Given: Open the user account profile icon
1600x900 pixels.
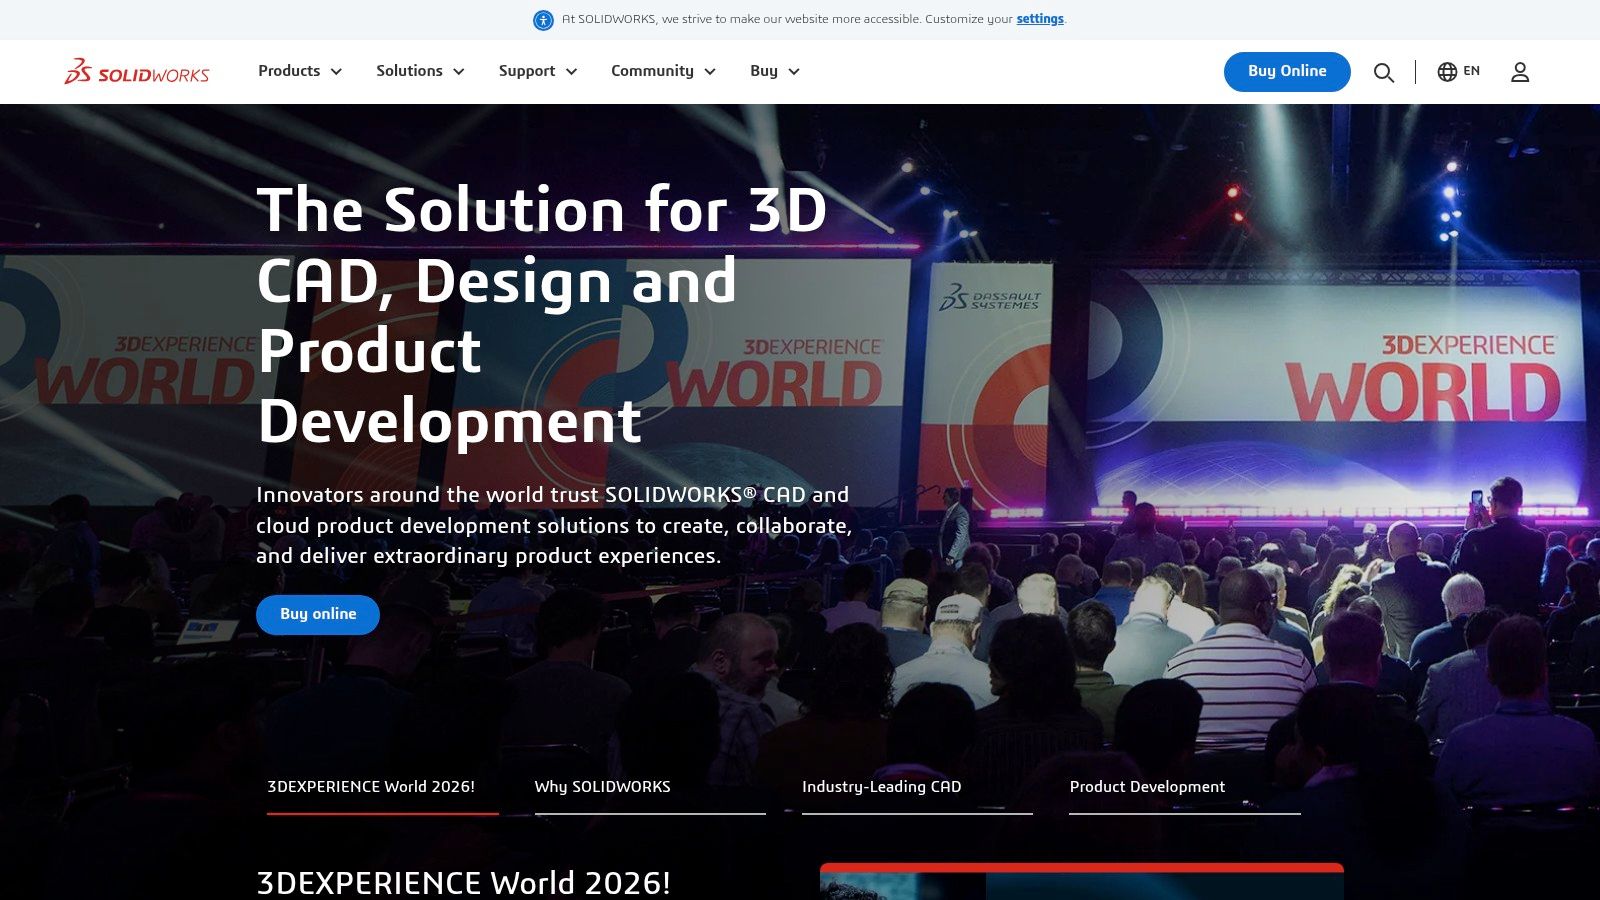Looking at the screenshot, I should [x=1520, y=72].
